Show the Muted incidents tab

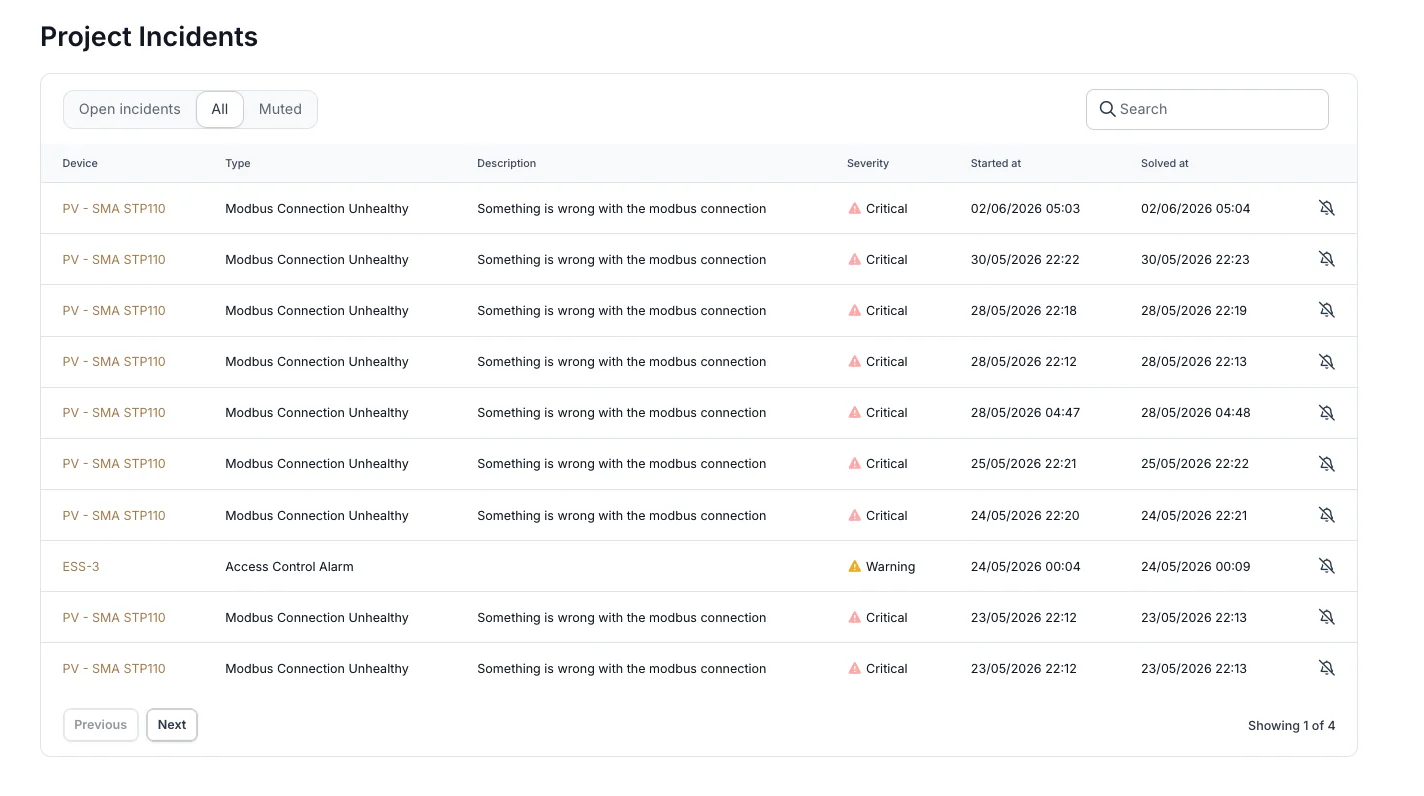[280, 109]
